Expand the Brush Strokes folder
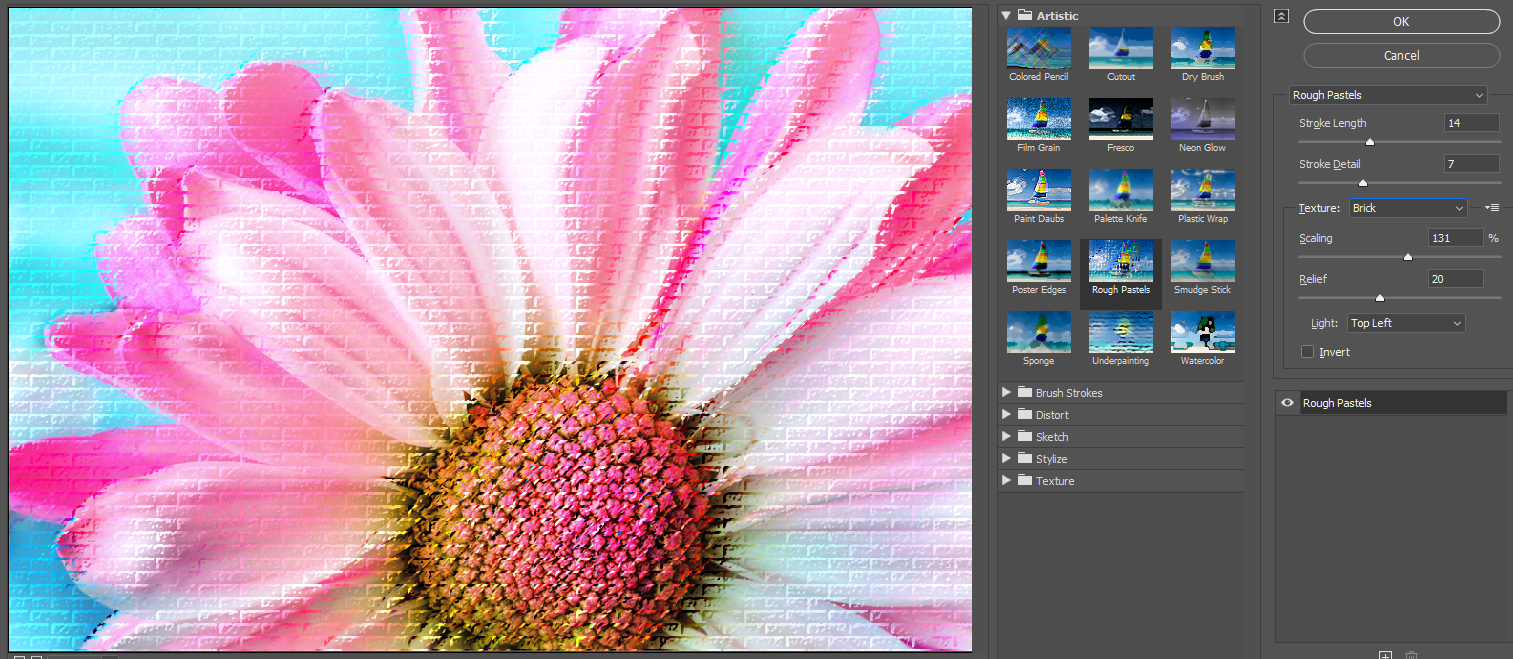 pyautogui.click(x=1006, y=393)
